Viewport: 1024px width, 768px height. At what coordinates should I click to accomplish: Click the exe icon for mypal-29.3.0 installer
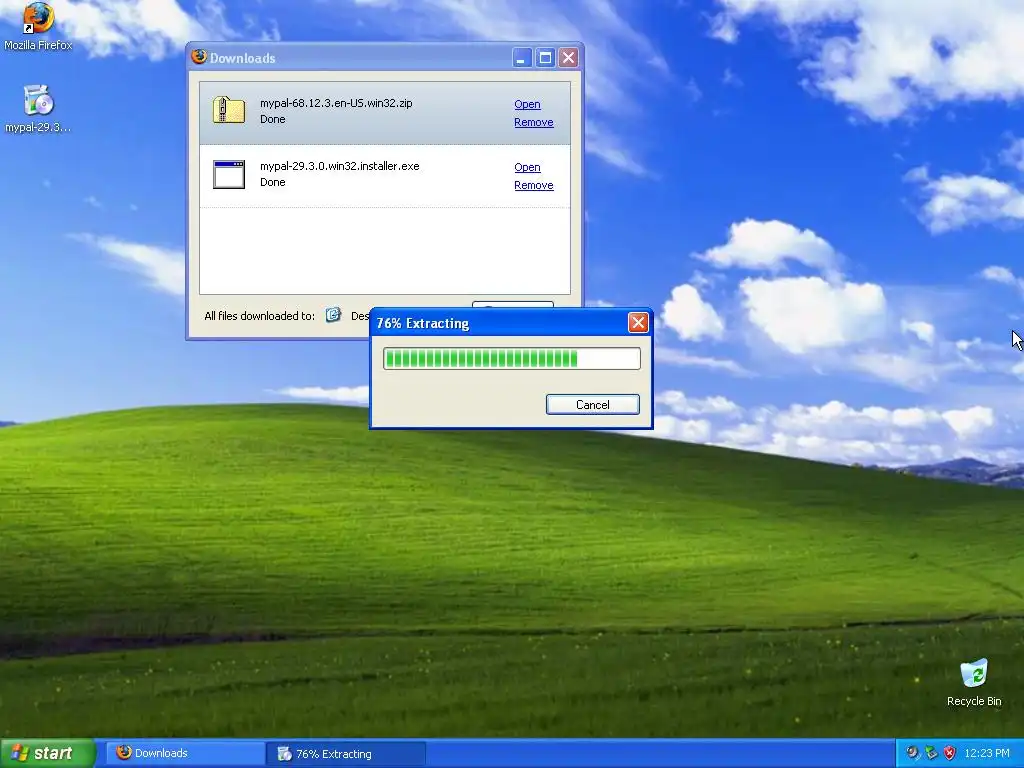pos(229,174)
